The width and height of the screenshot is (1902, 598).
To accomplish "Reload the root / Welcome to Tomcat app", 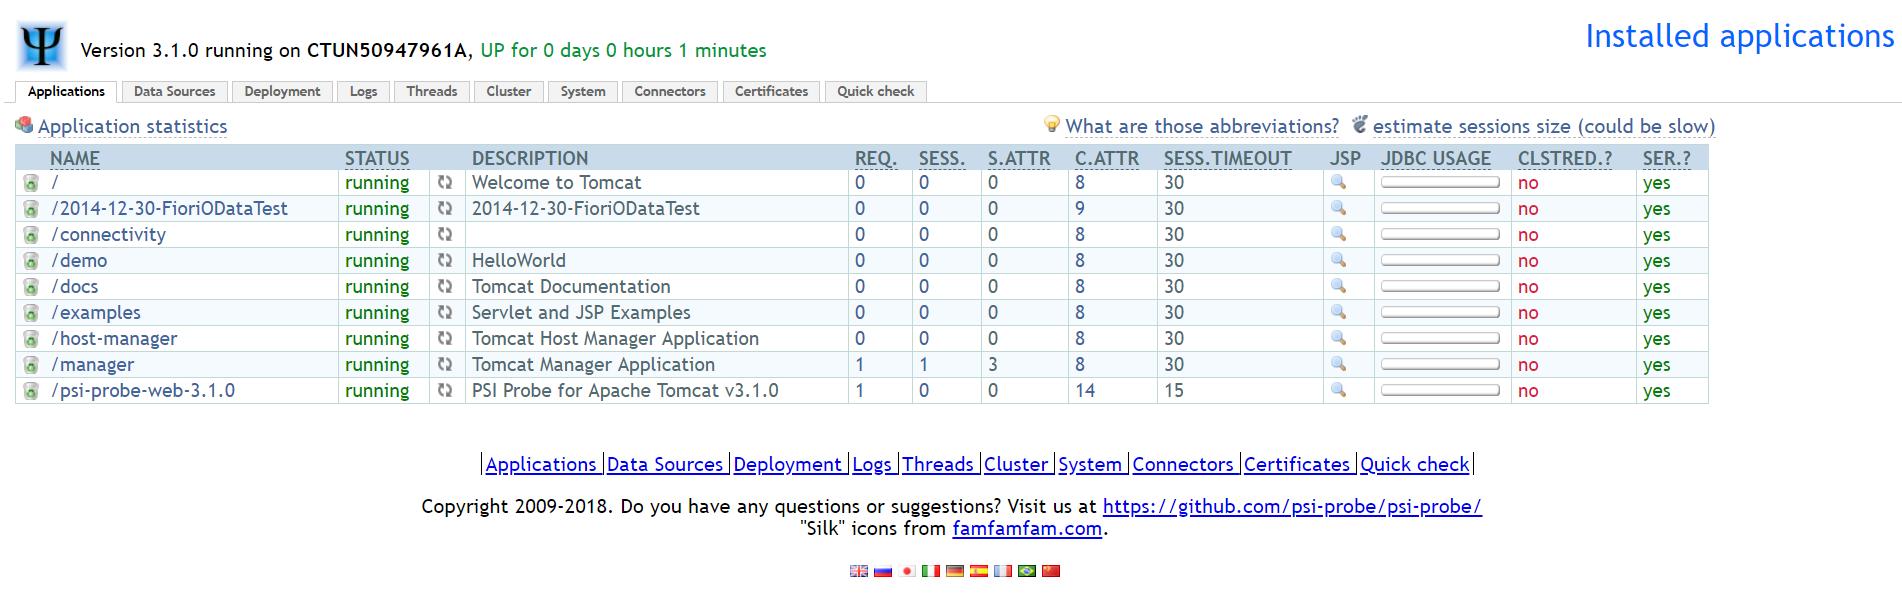I will (445, 182).
